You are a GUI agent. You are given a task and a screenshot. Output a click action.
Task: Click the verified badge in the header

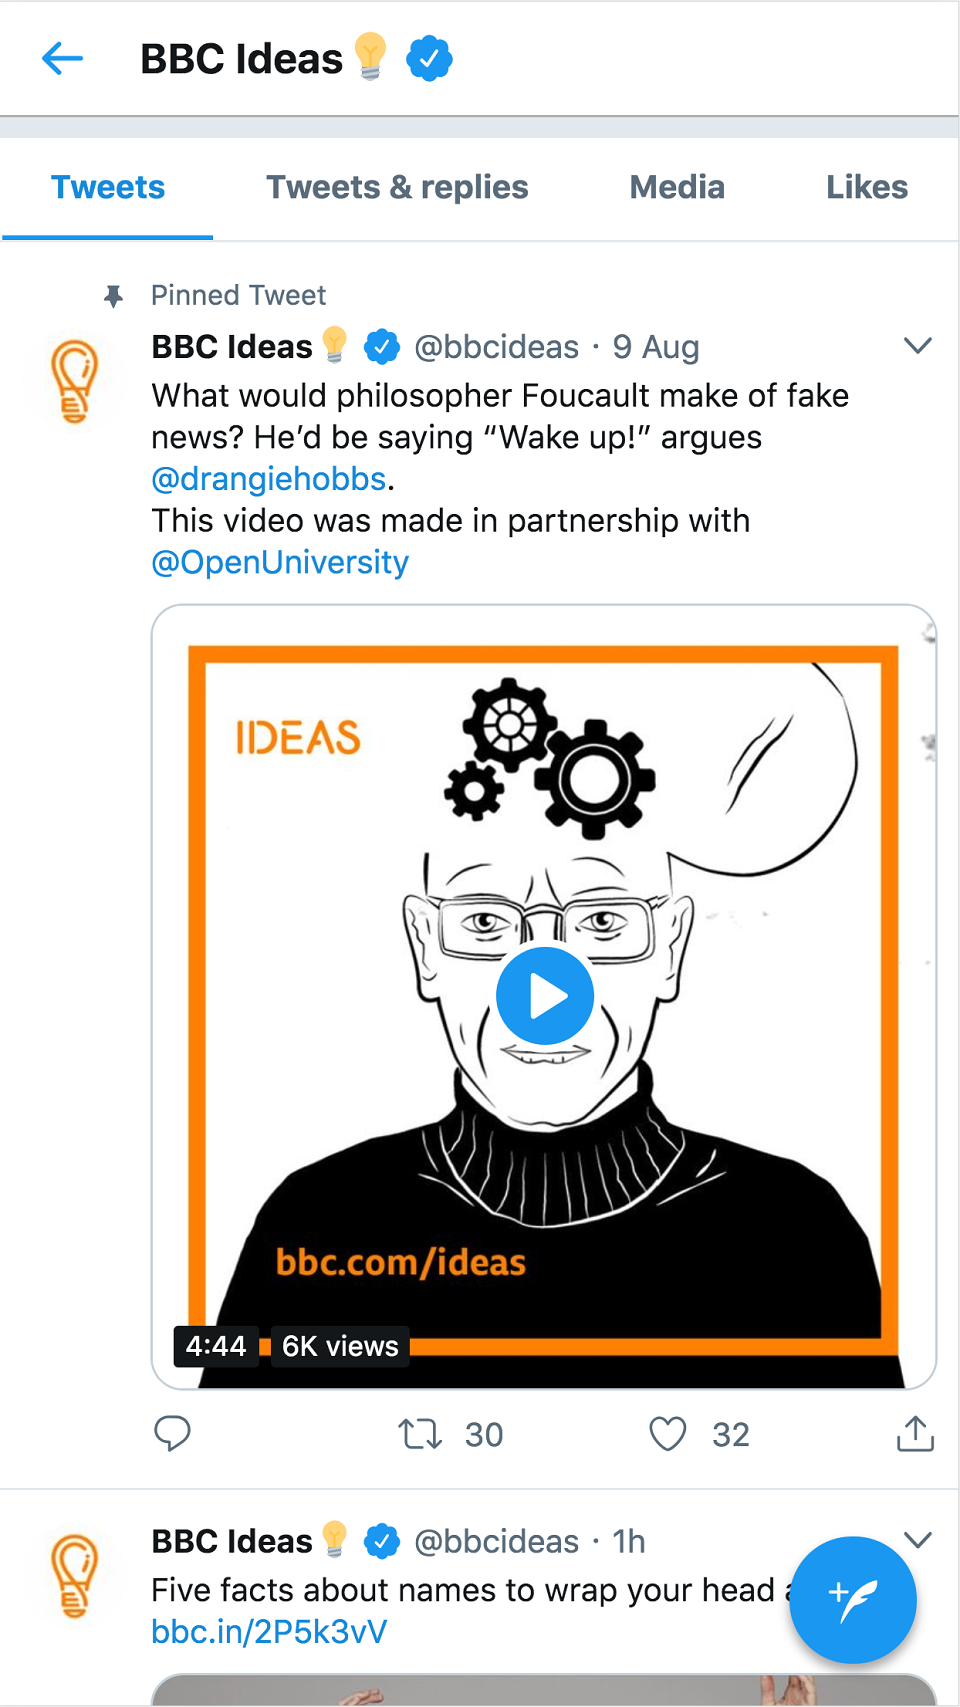429,59
